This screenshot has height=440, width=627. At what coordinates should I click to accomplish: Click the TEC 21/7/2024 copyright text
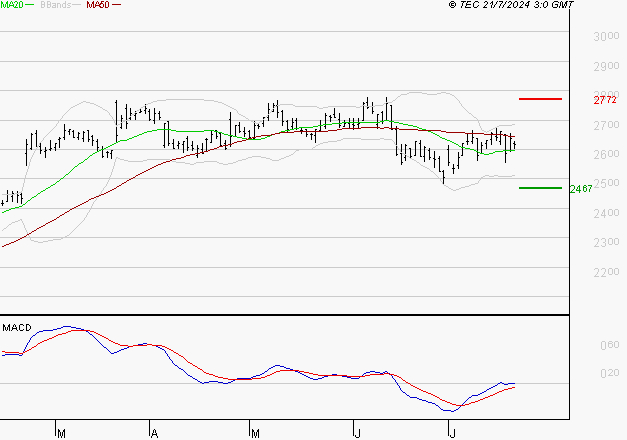pos(511,5)
